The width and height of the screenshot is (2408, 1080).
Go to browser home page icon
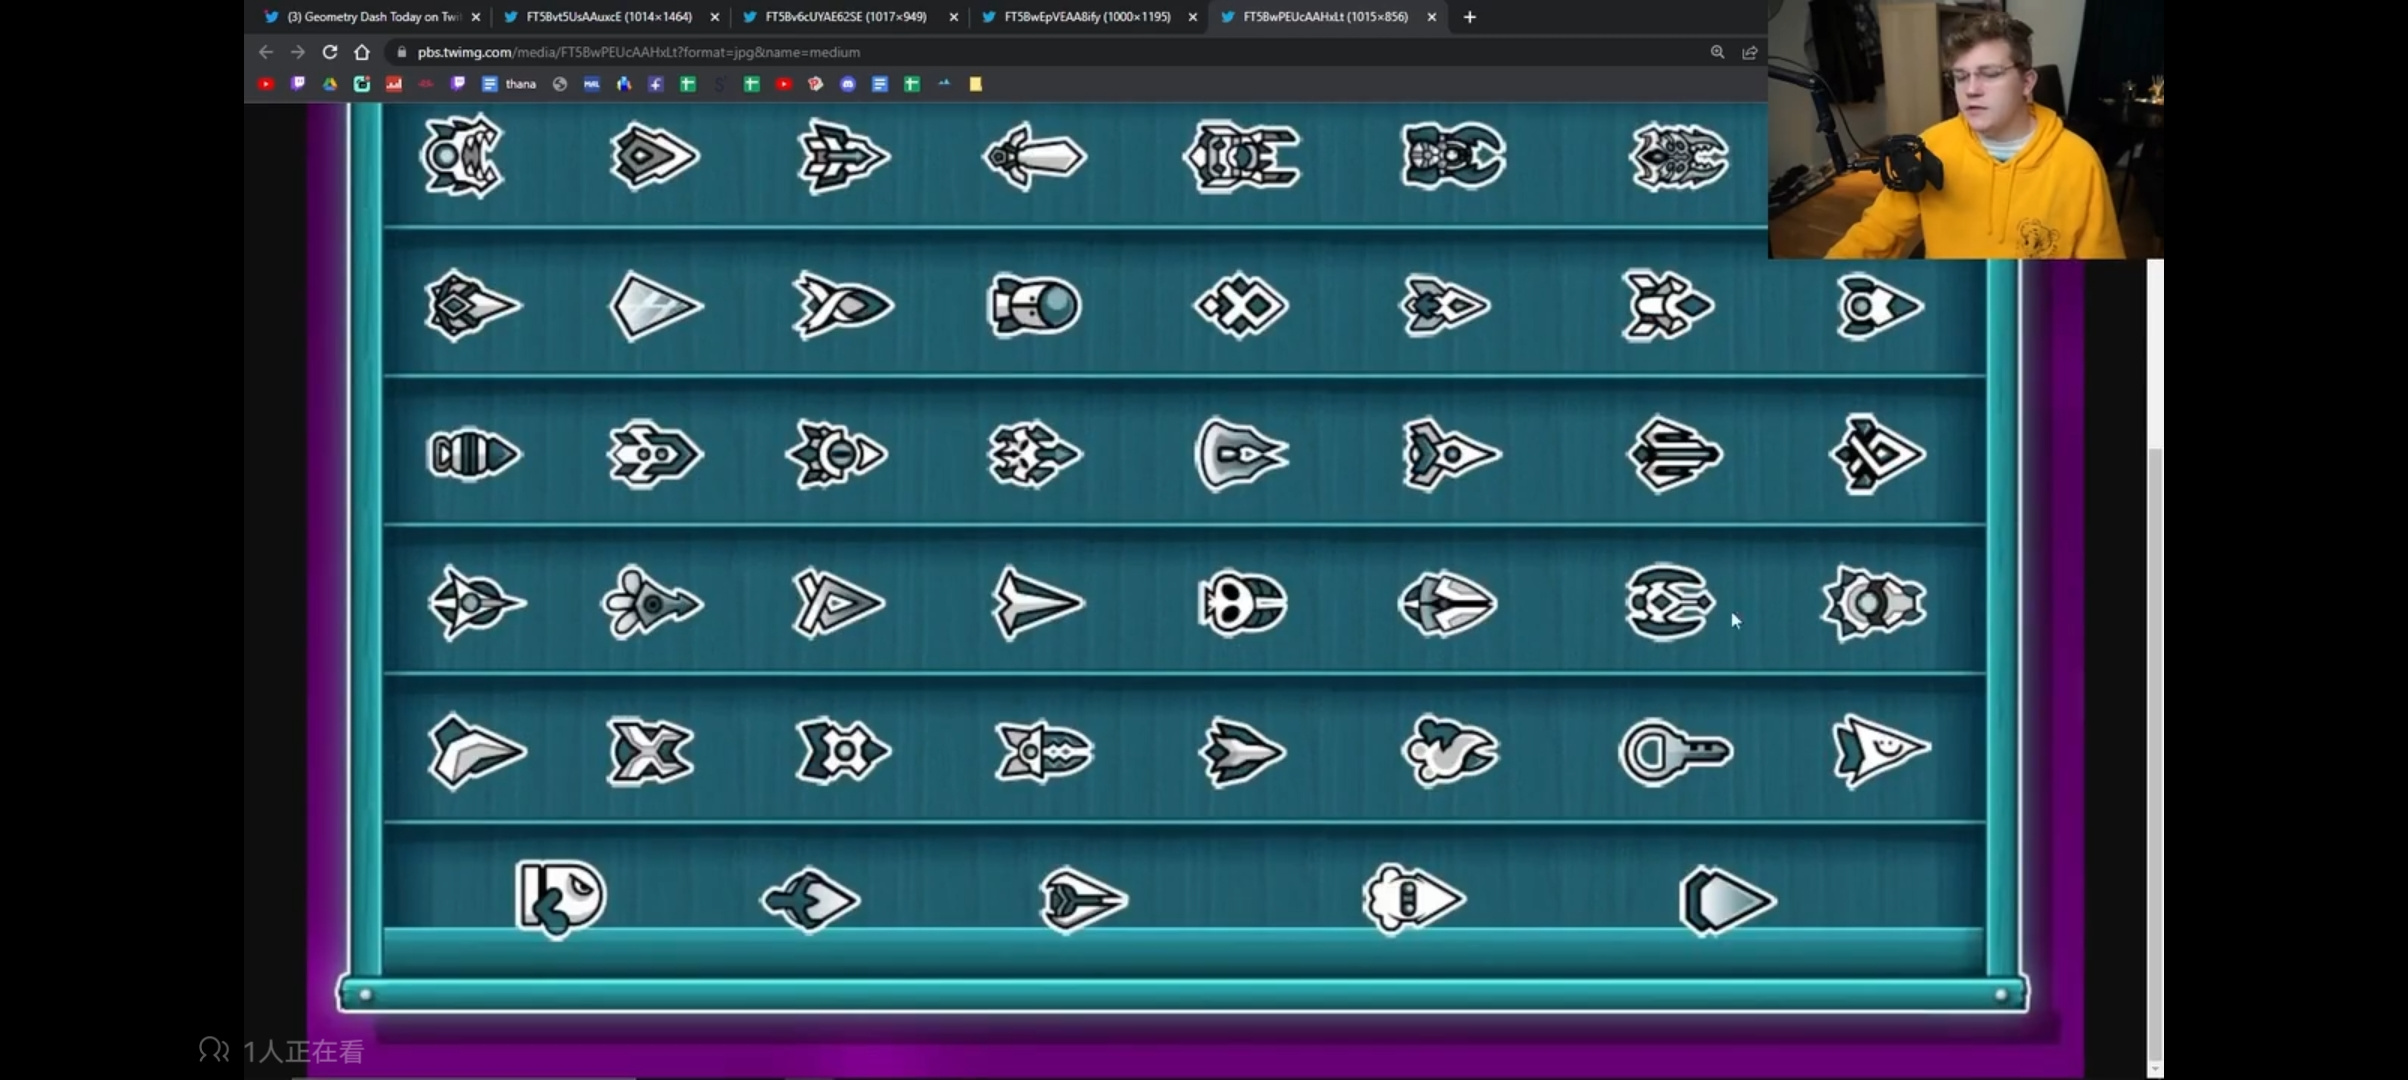pos(362,52)
